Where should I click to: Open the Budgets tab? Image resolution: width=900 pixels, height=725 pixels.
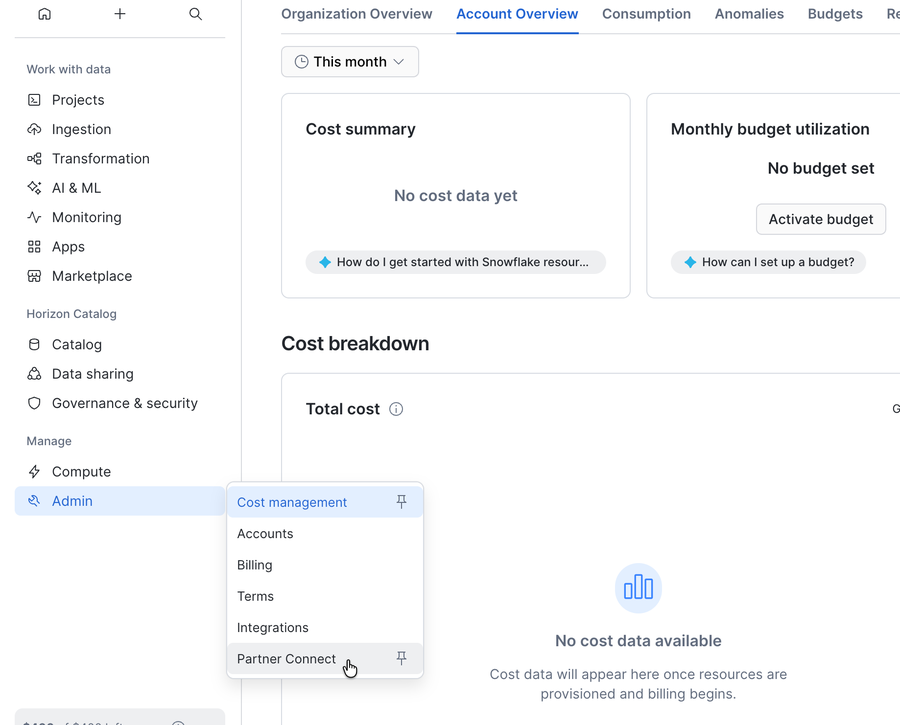pyautogui.click(x=835, y=14)
